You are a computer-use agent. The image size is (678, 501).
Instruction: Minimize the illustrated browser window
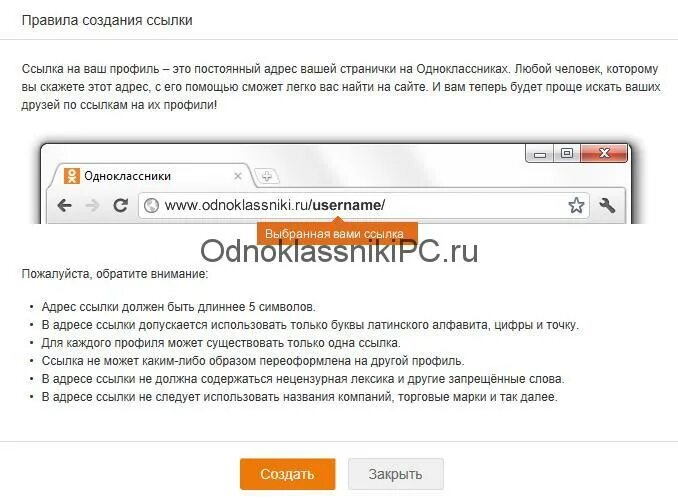point(540,154)
